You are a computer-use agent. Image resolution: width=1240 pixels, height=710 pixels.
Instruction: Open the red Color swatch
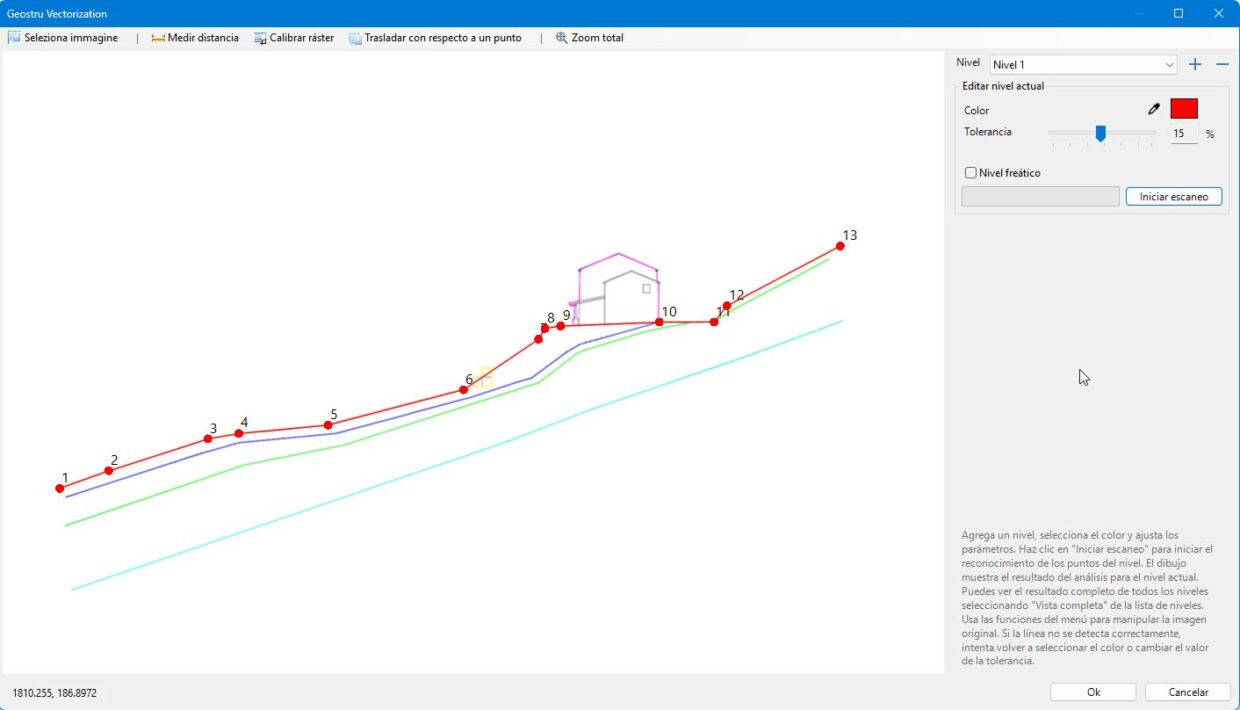(x=1183, y=108)
